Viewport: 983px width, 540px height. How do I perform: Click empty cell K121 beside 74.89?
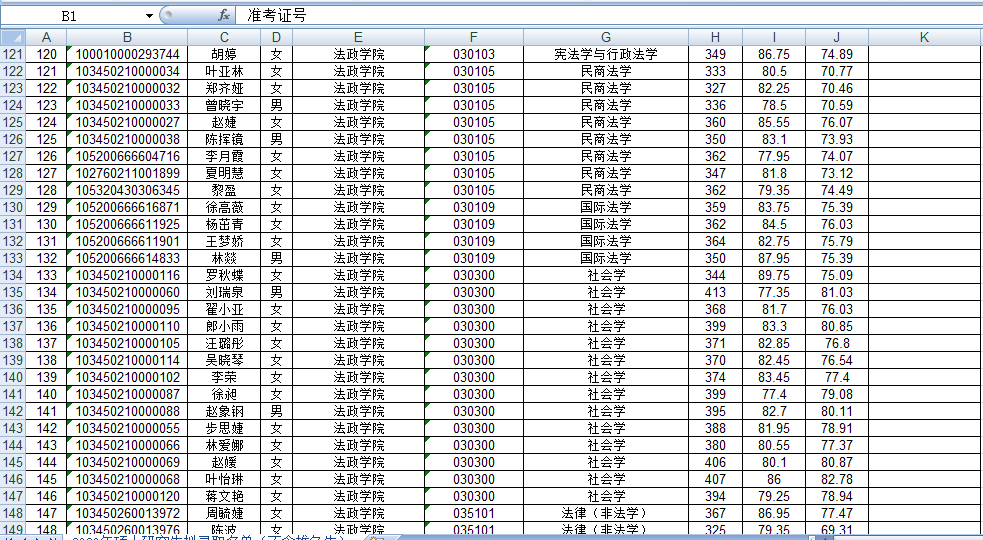[925, 55]
